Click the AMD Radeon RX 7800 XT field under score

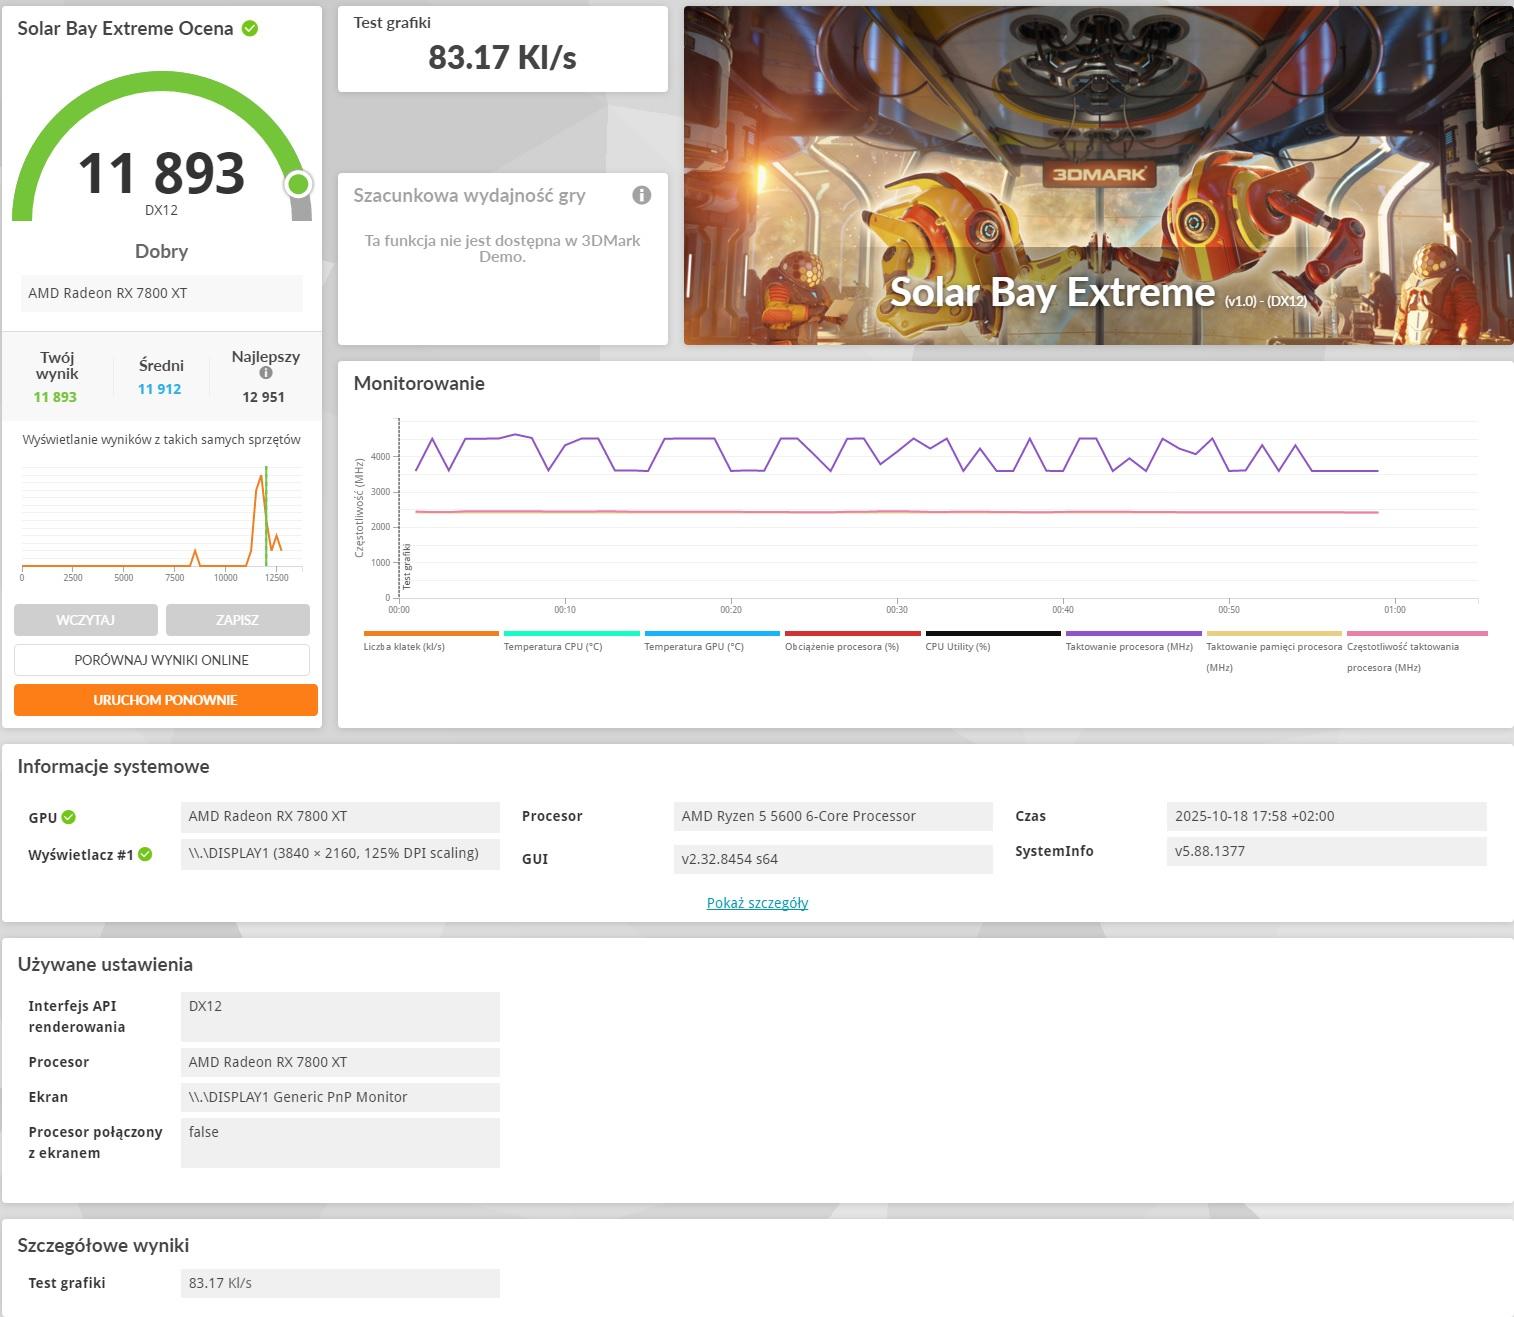[x=162, y=293]
